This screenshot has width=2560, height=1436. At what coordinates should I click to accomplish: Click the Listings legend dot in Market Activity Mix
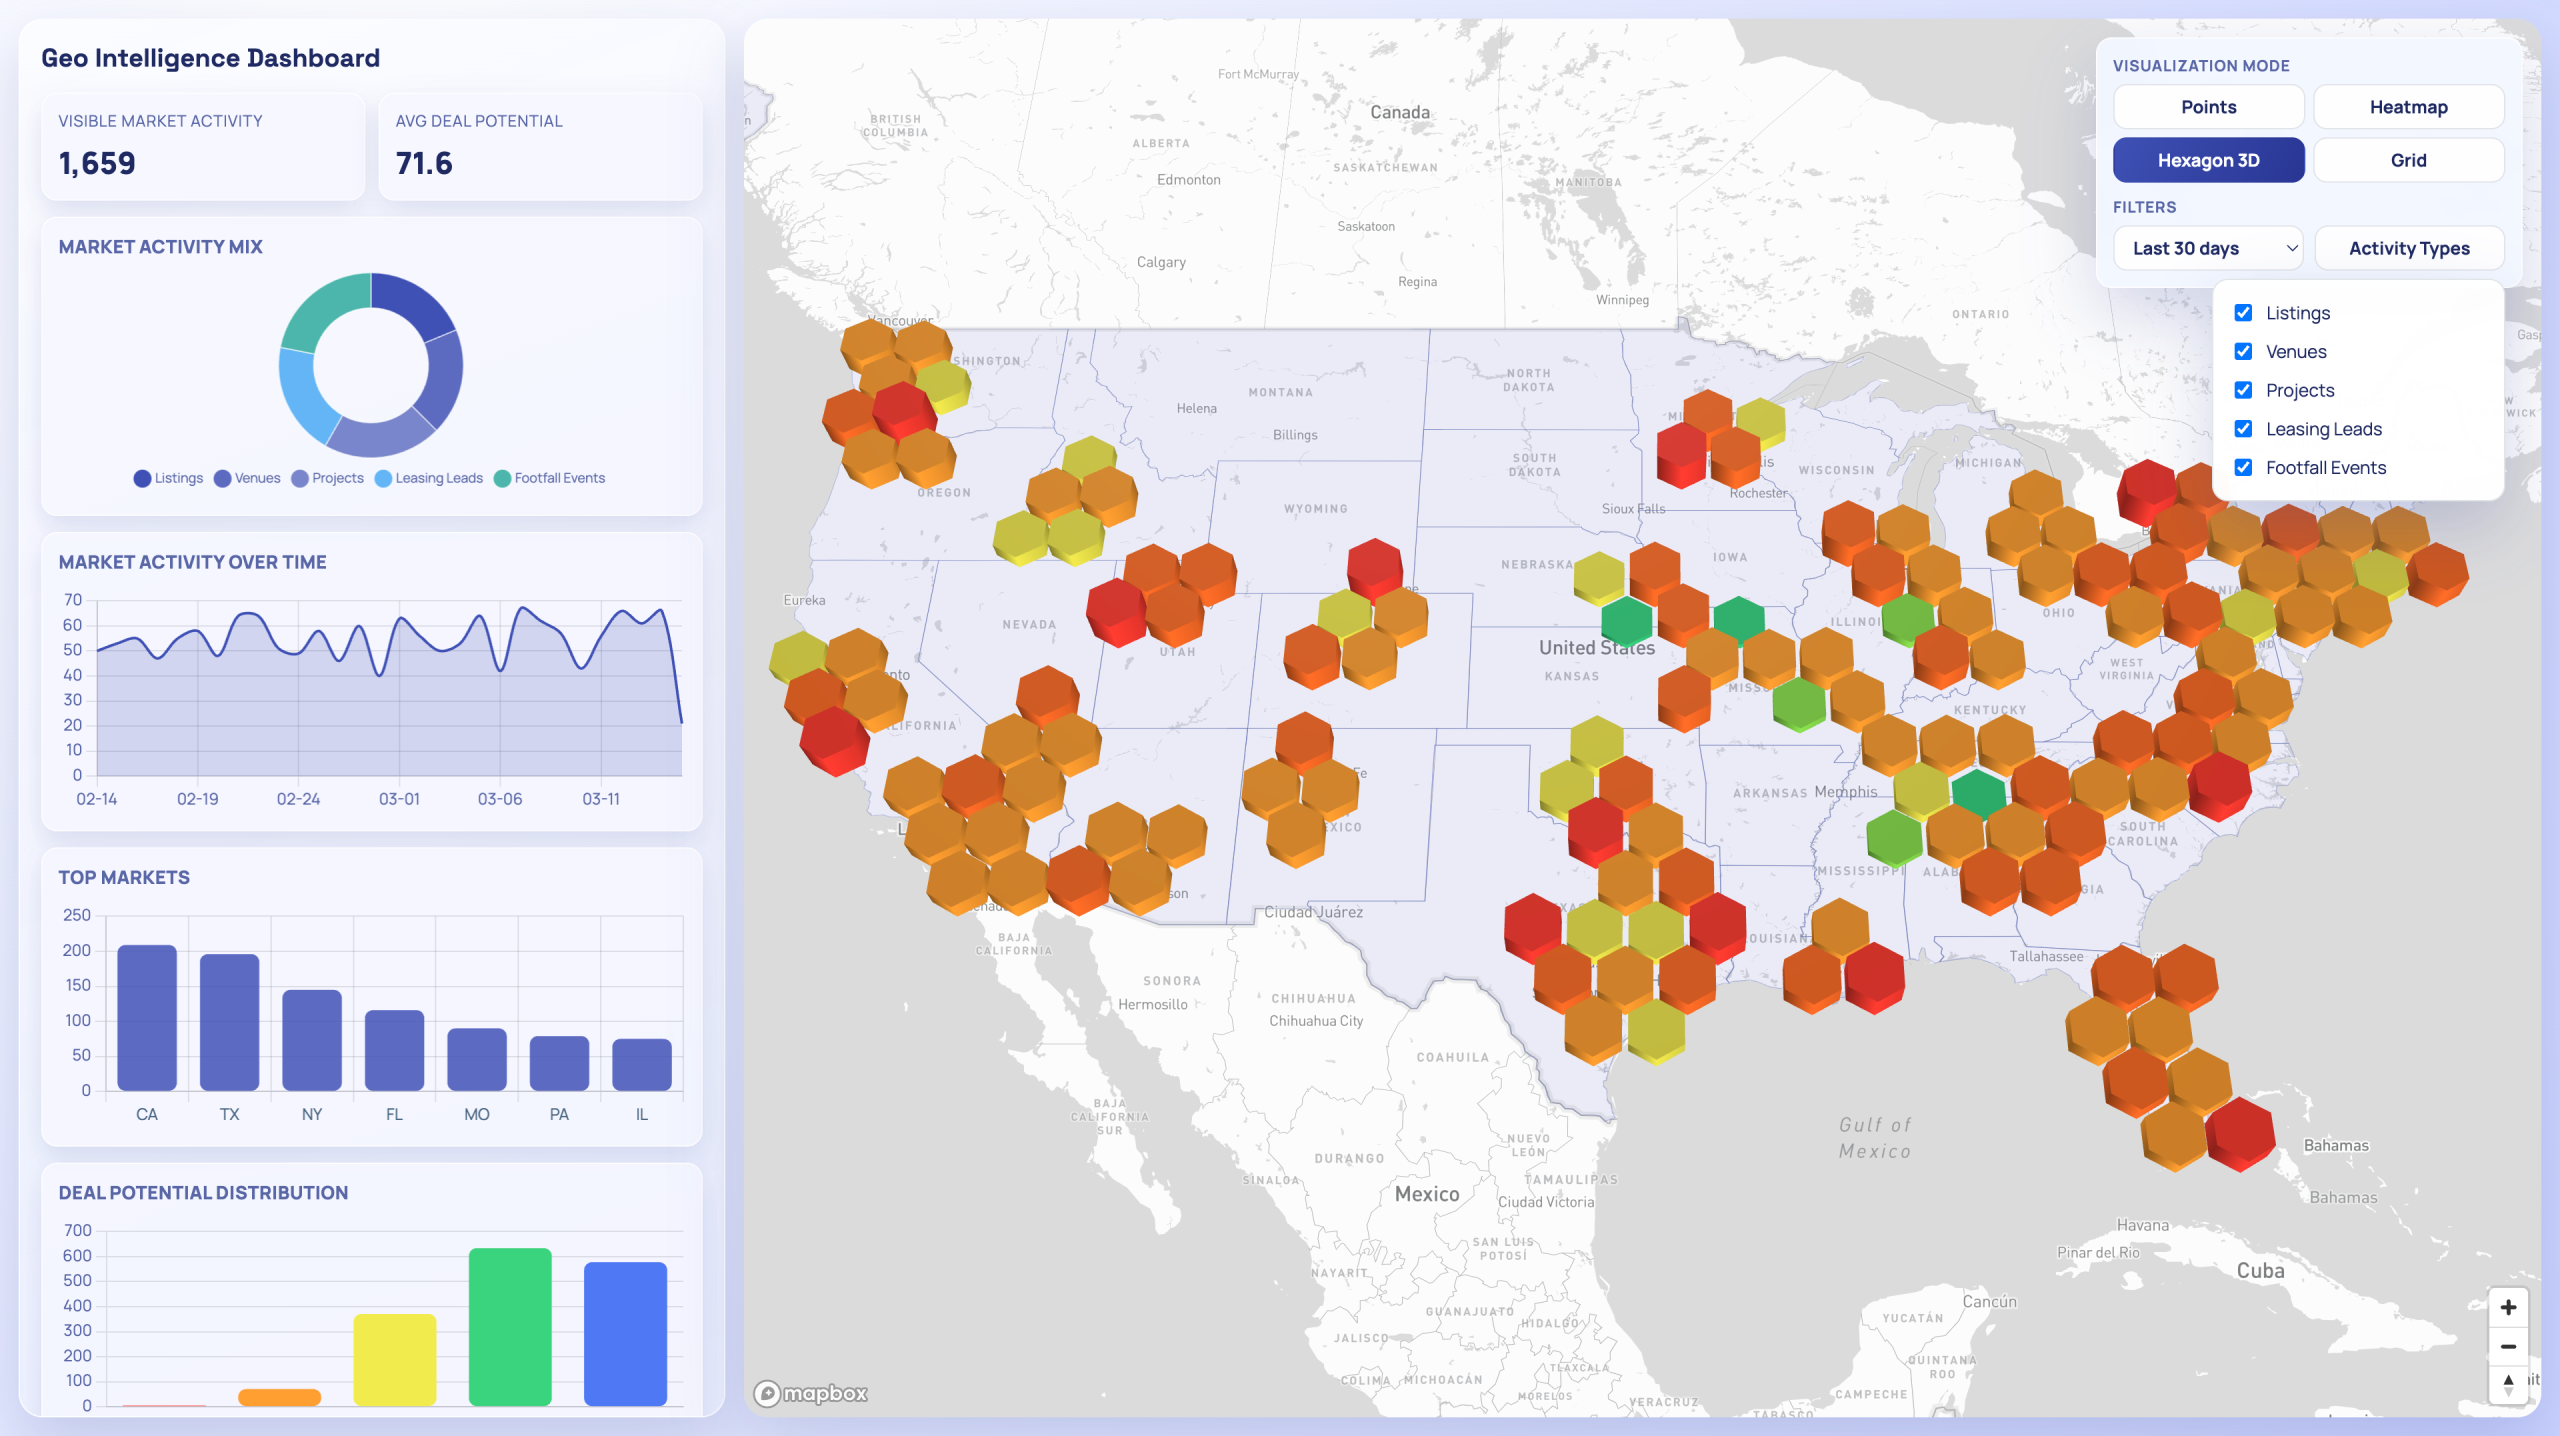[x=142, y=478]
